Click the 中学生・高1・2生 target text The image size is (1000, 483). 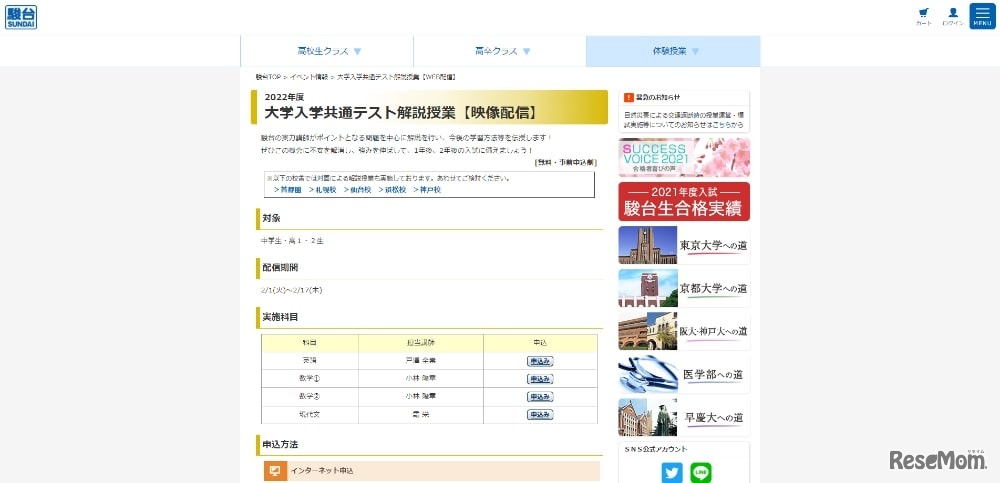pyautogui.click(x=292, y=241)
